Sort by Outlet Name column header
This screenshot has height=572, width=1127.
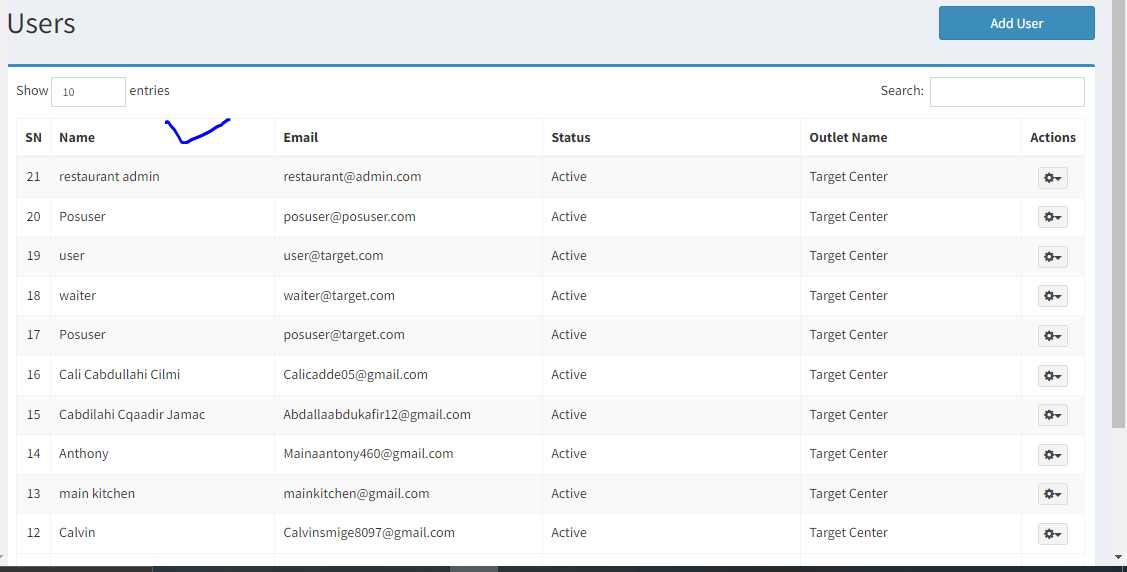point(848,137)
